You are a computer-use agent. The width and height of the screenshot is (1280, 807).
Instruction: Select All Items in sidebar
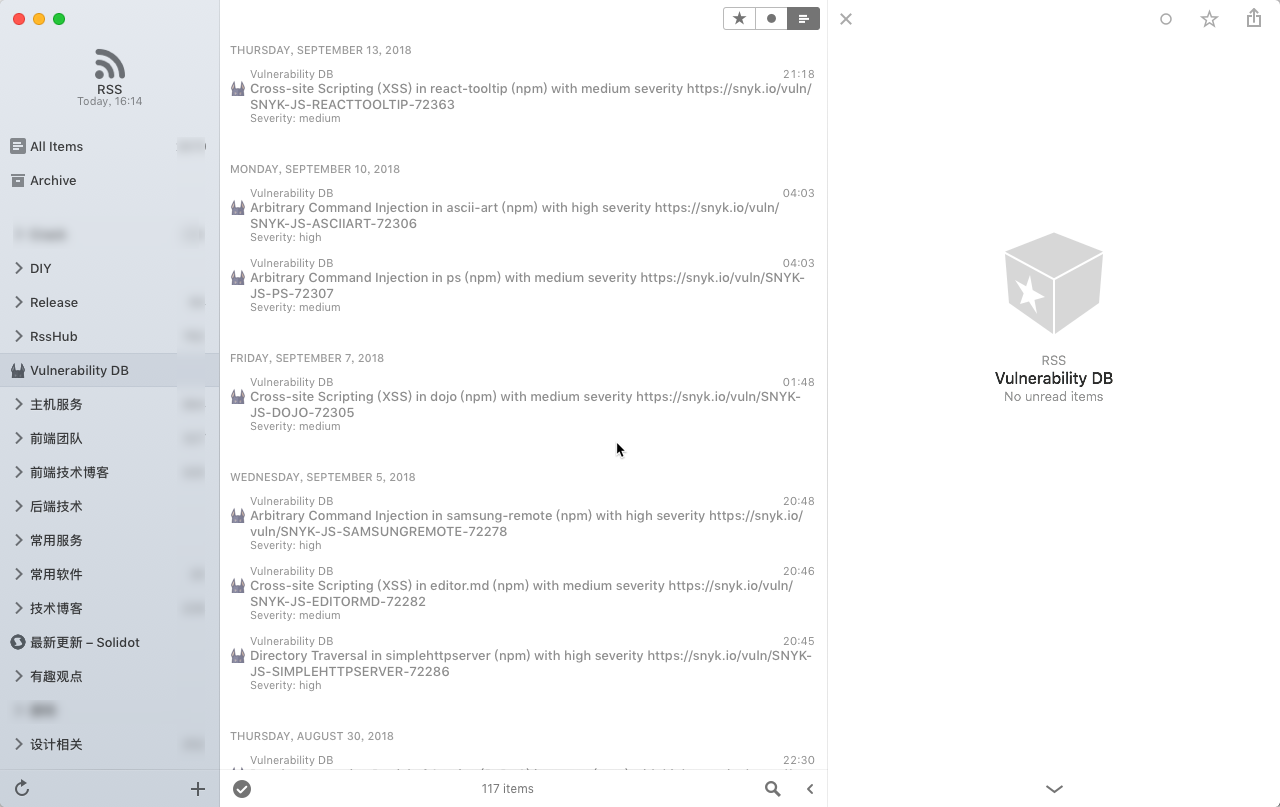(x=110, y=146)
